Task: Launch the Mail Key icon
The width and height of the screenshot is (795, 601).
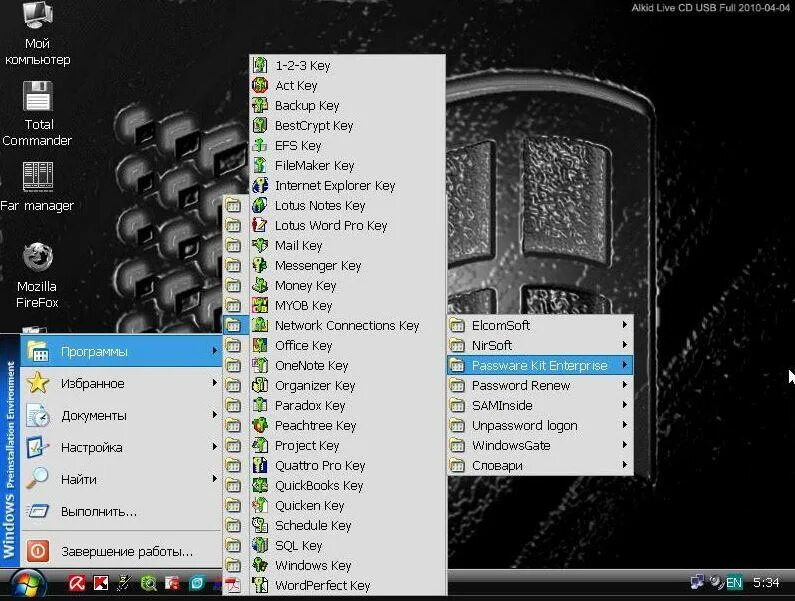Action: point(260,245)
